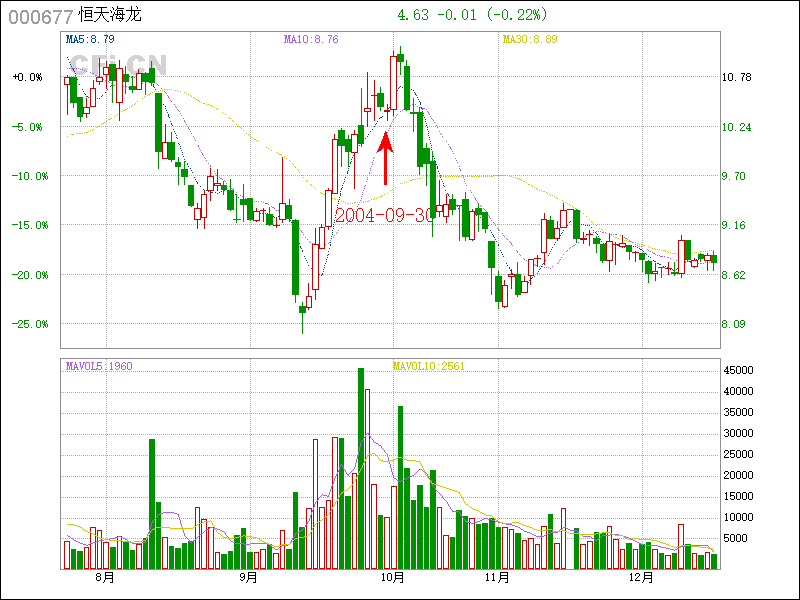Click the MA30:8.89 indicator label
Screen dimensions: 800x600
tap(529, 39)
